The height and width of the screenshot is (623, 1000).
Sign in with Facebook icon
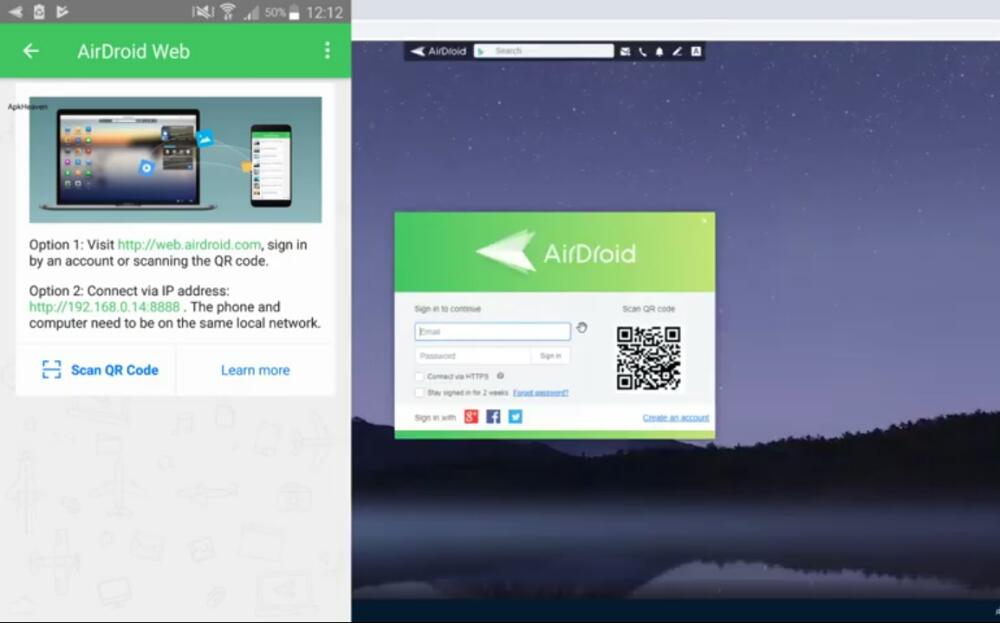coord(493,417)
